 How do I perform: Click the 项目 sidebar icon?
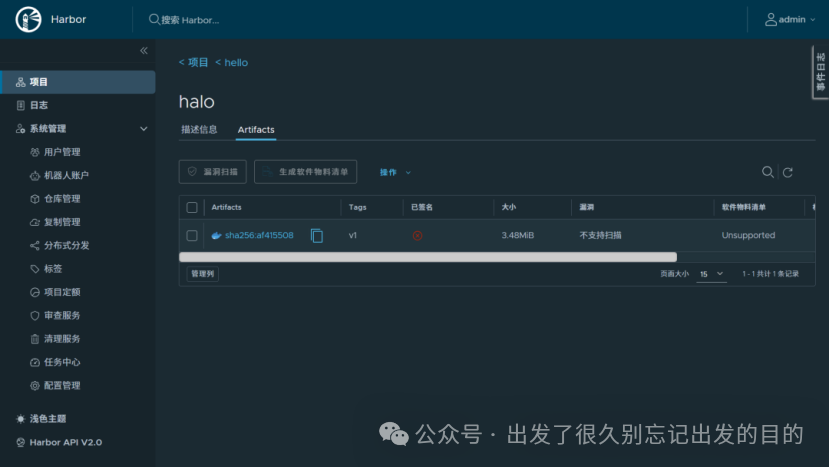[x=21, y=82]
